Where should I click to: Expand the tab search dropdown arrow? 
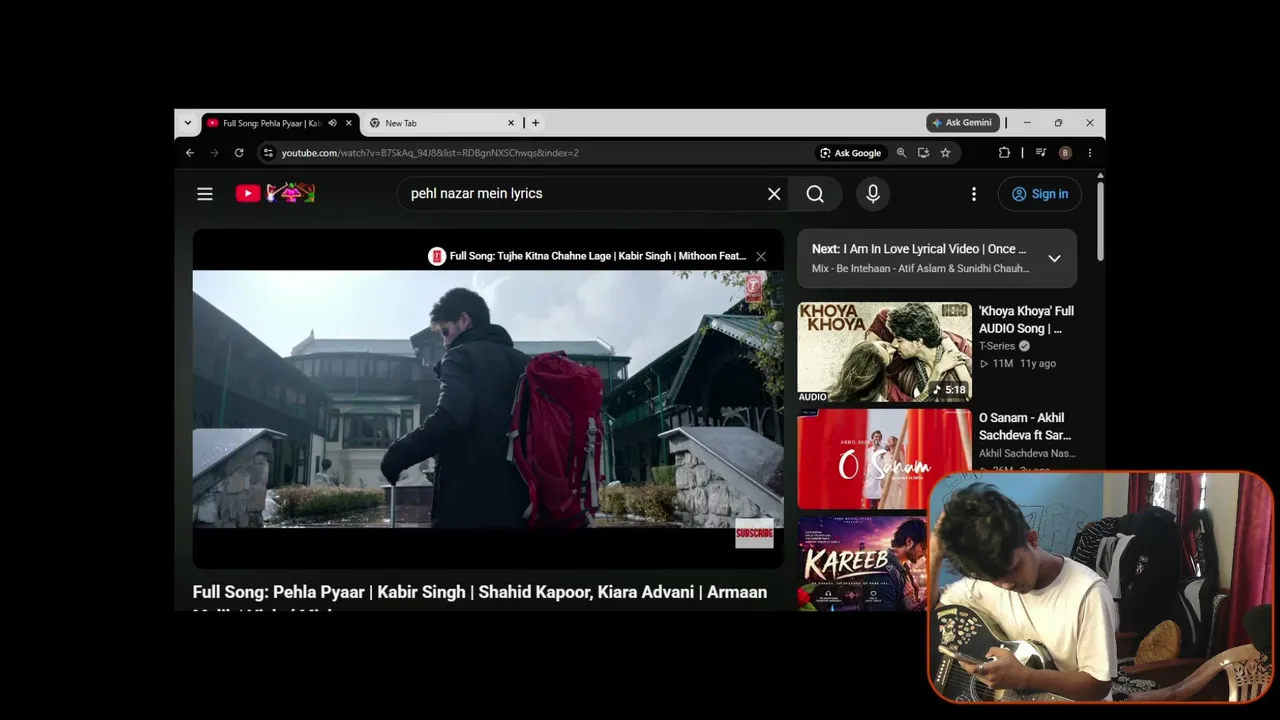[187, 123]
